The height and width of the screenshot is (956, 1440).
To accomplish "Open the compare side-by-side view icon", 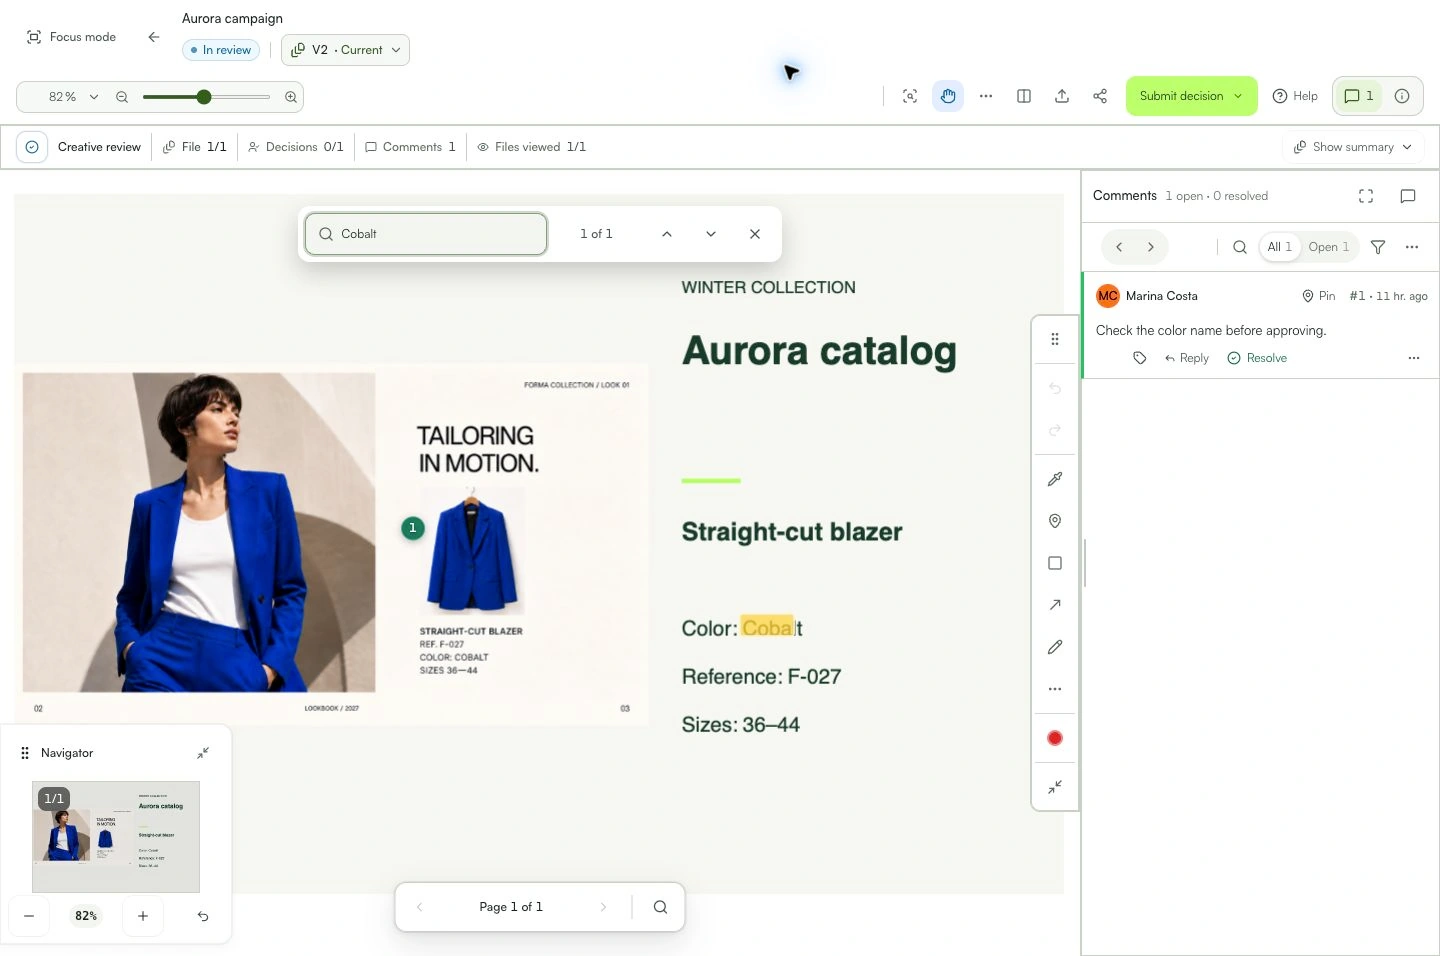I will click(x=1024, y=96).
